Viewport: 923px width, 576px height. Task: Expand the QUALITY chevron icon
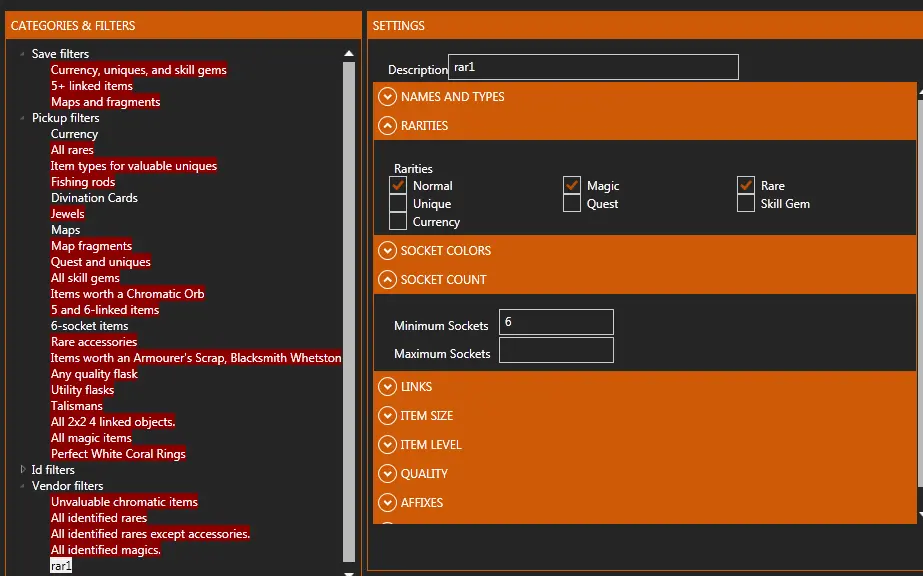[x=387, y=474]
